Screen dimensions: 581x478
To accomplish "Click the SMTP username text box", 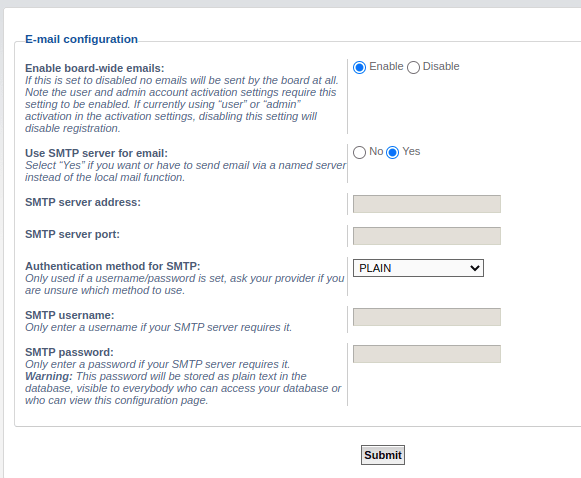I will click(426, 317).
